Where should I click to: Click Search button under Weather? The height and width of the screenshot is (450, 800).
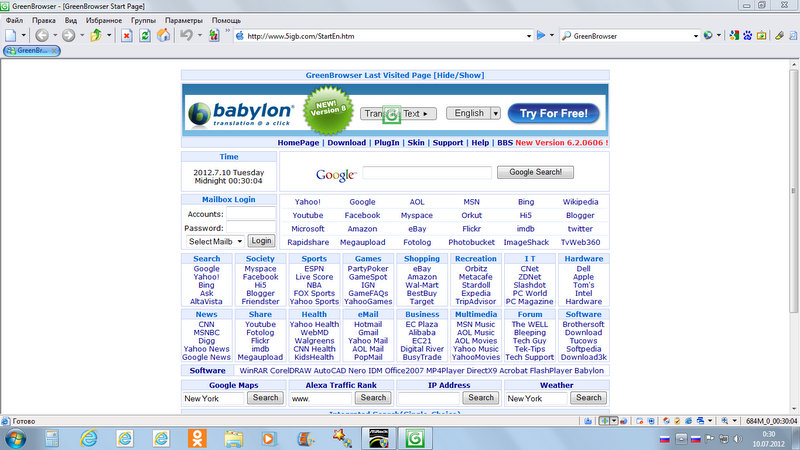589,398
